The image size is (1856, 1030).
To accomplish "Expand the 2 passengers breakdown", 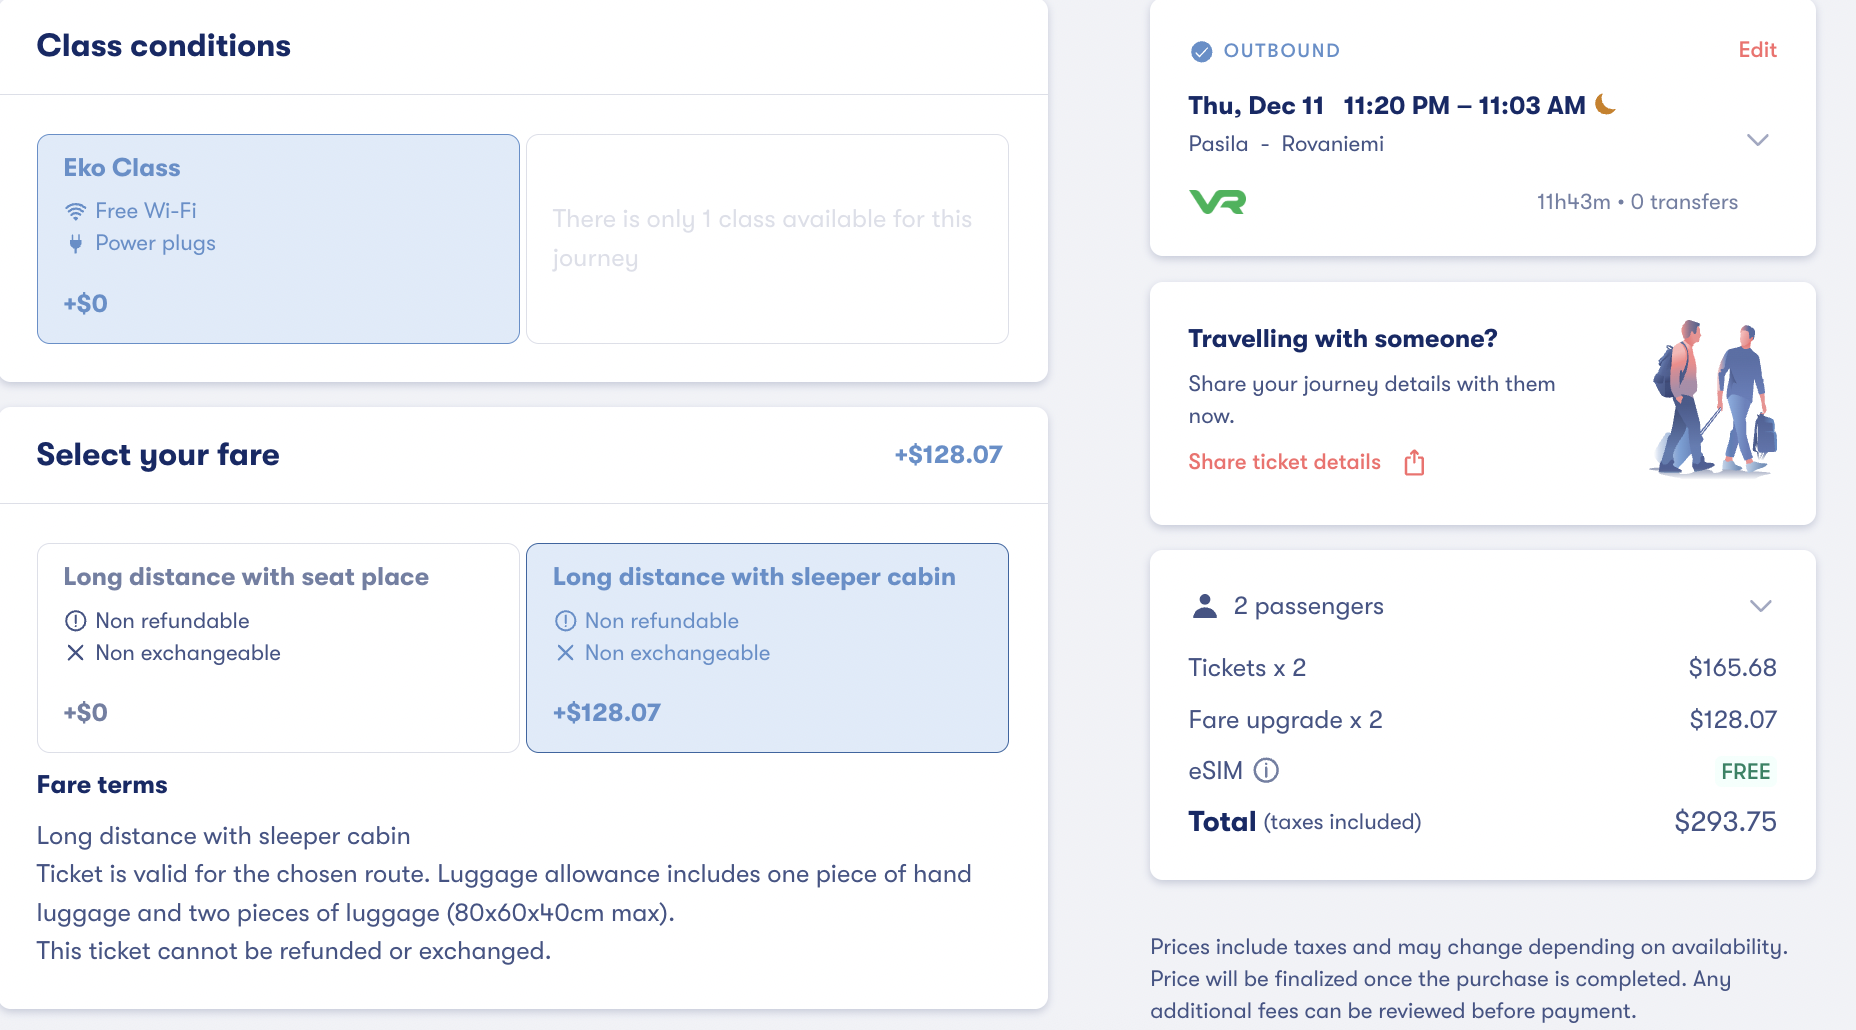I will [x=1760, y=606].
